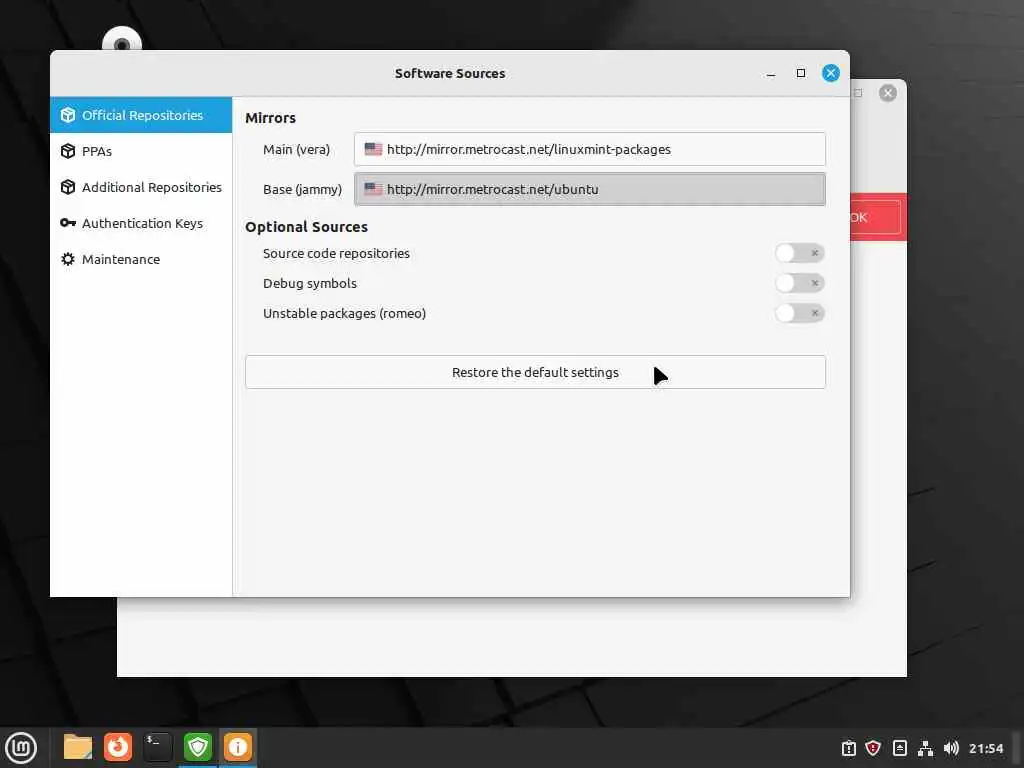This screenshot has height=768, width=1024.
Task: Open Additional Repositories in the sidebar
Action: click(141, 187)
